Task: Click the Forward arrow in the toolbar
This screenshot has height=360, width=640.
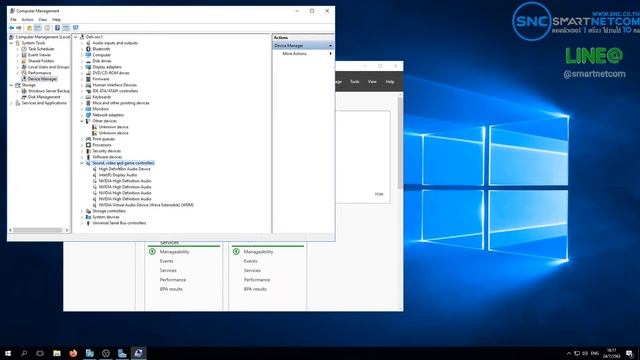Action: pyautogui.click(x=19, y=28)
